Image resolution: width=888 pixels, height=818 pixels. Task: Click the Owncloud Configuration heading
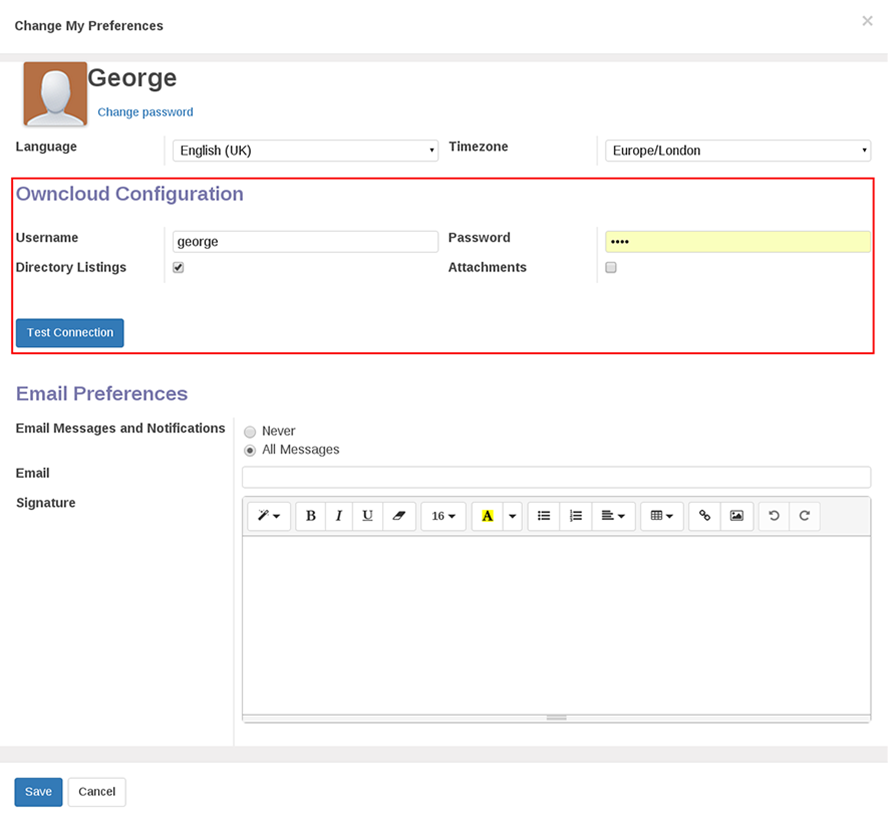coord(130,194)
